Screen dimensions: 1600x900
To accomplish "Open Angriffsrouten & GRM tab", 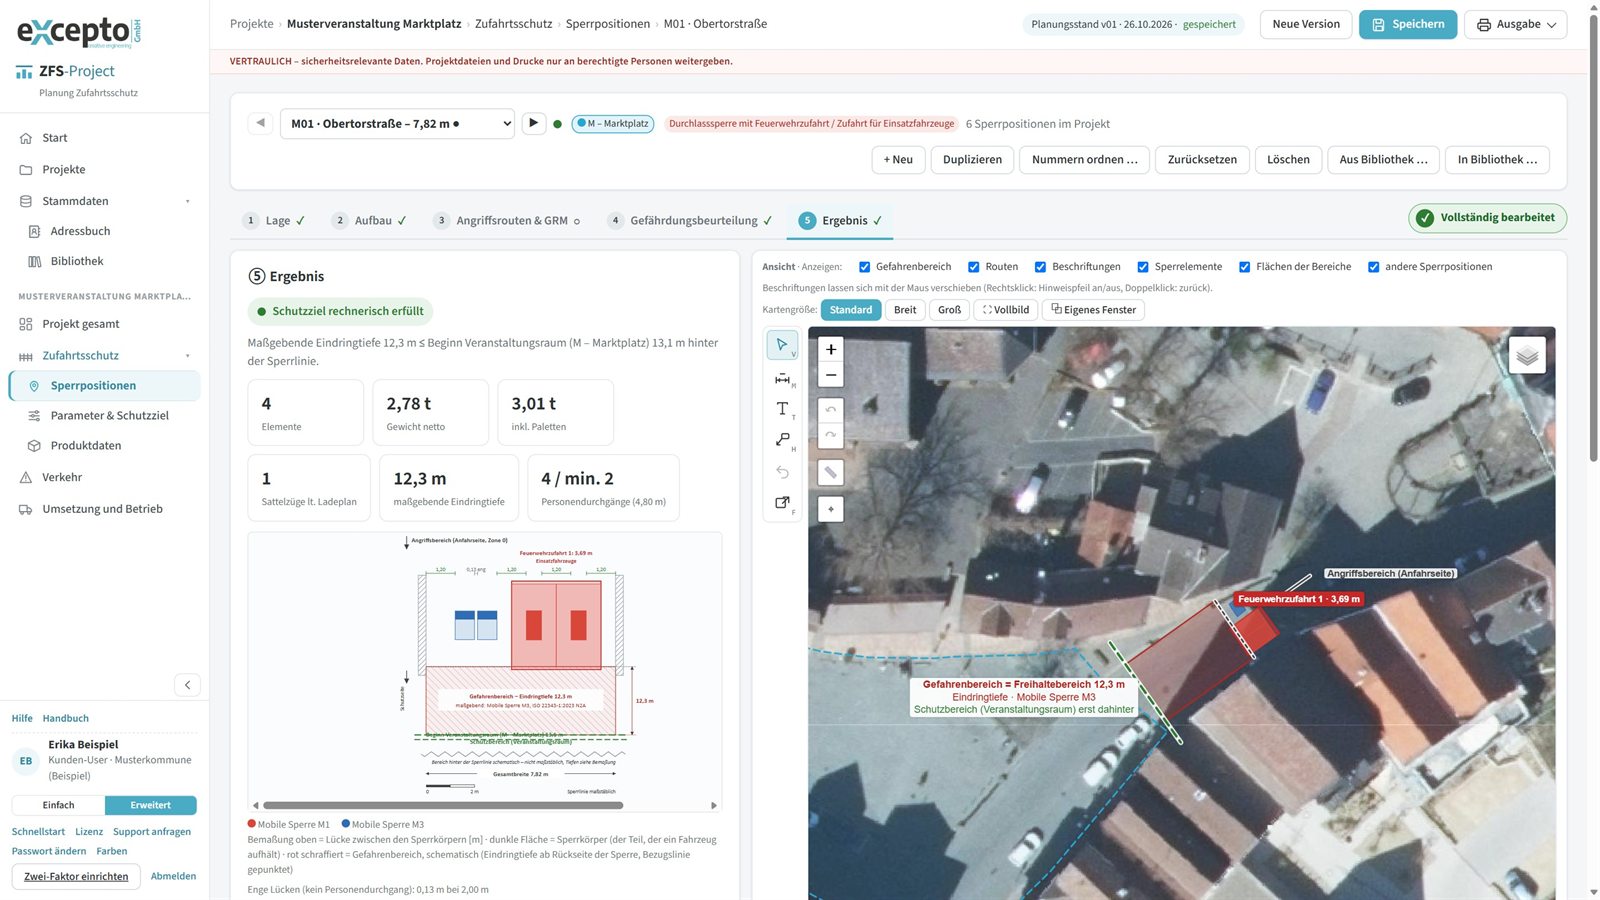I will tap(508, 221).
